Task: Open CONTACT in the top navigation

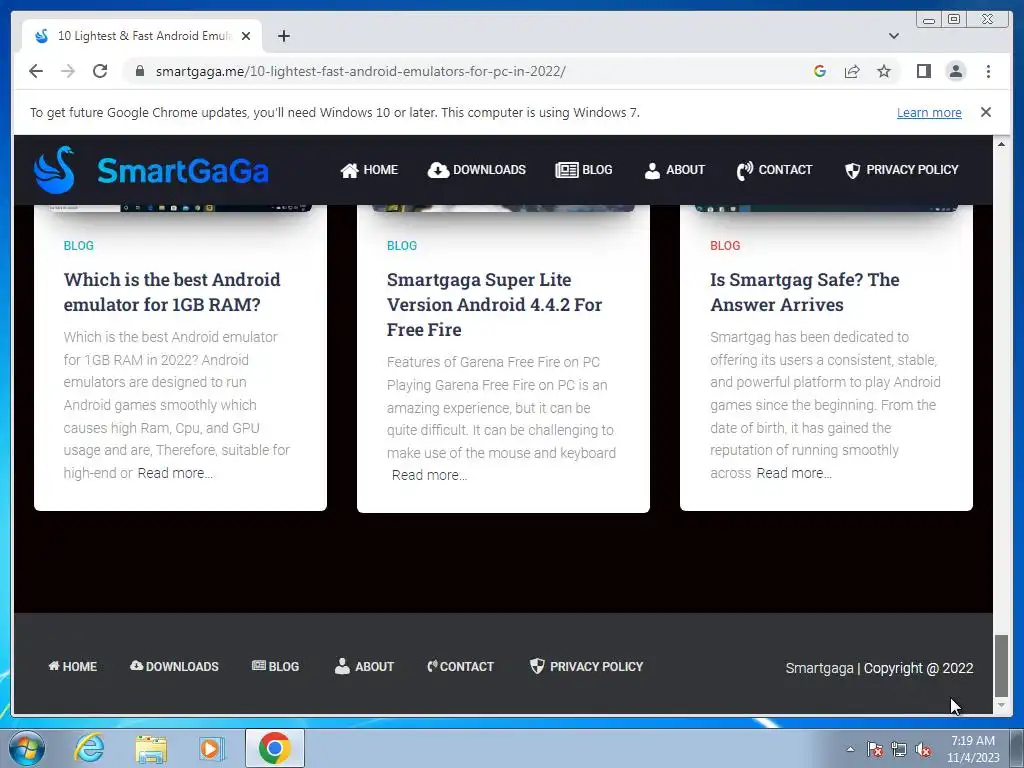Action: tap(775, 170)
